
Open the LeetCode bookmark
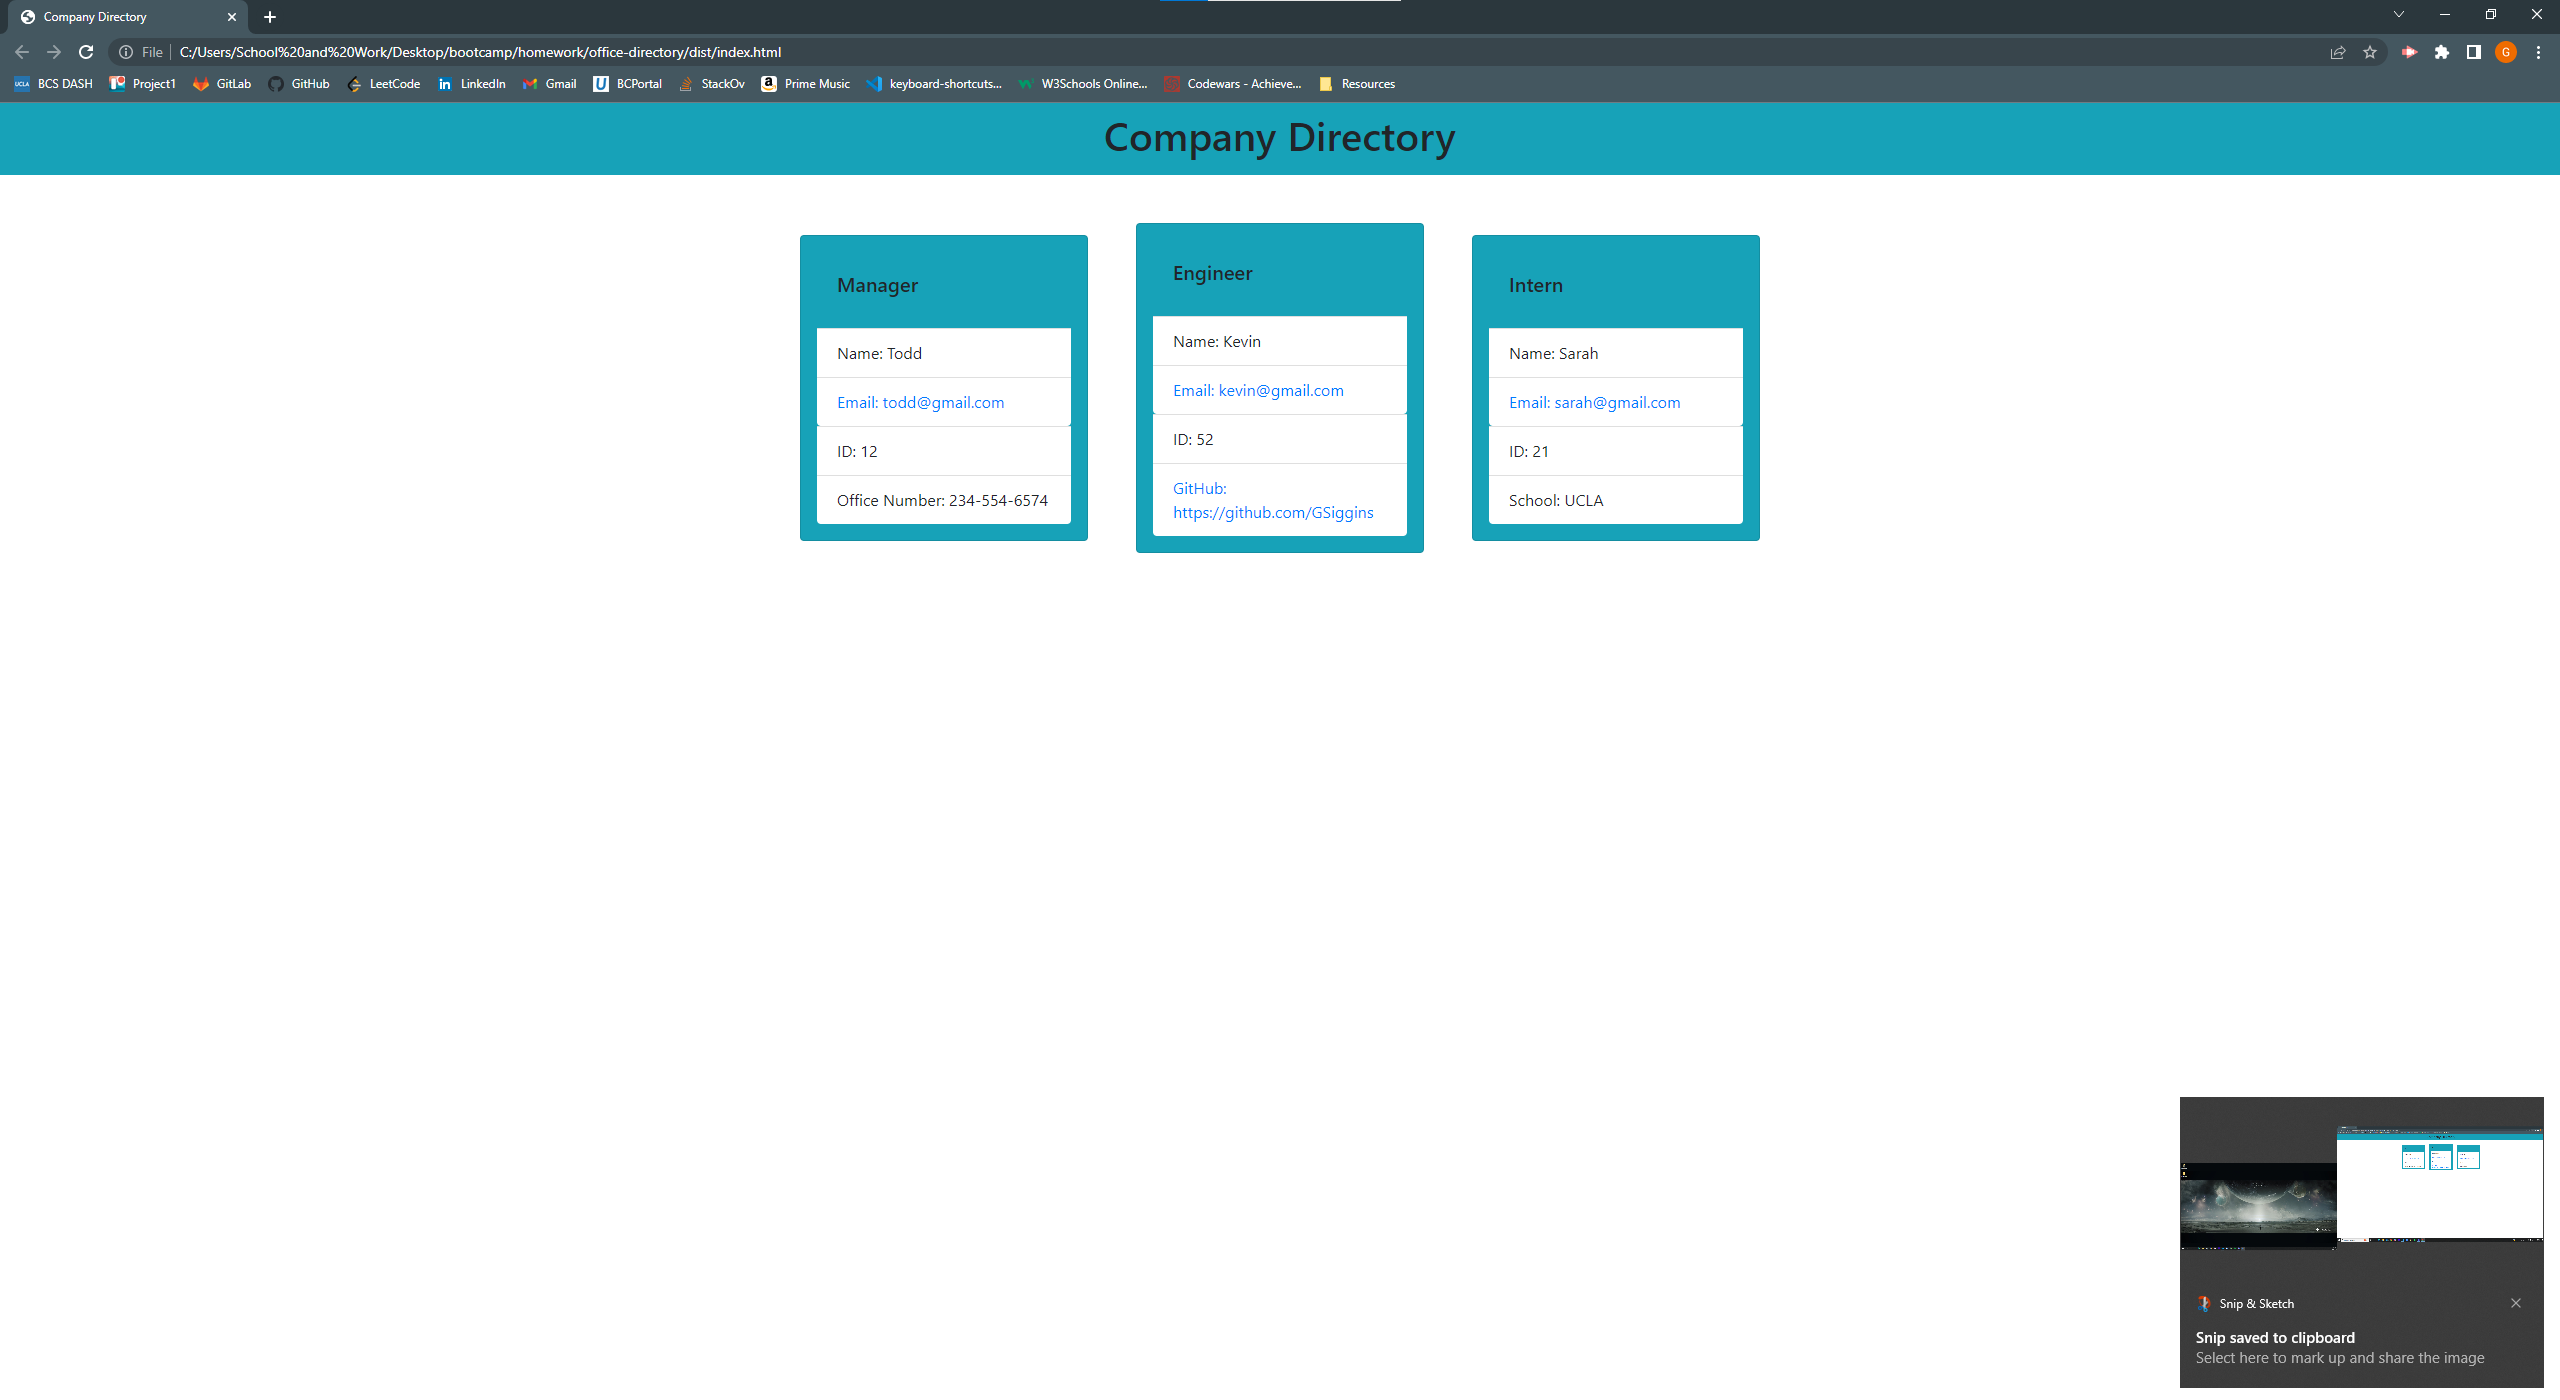[384, 84]
